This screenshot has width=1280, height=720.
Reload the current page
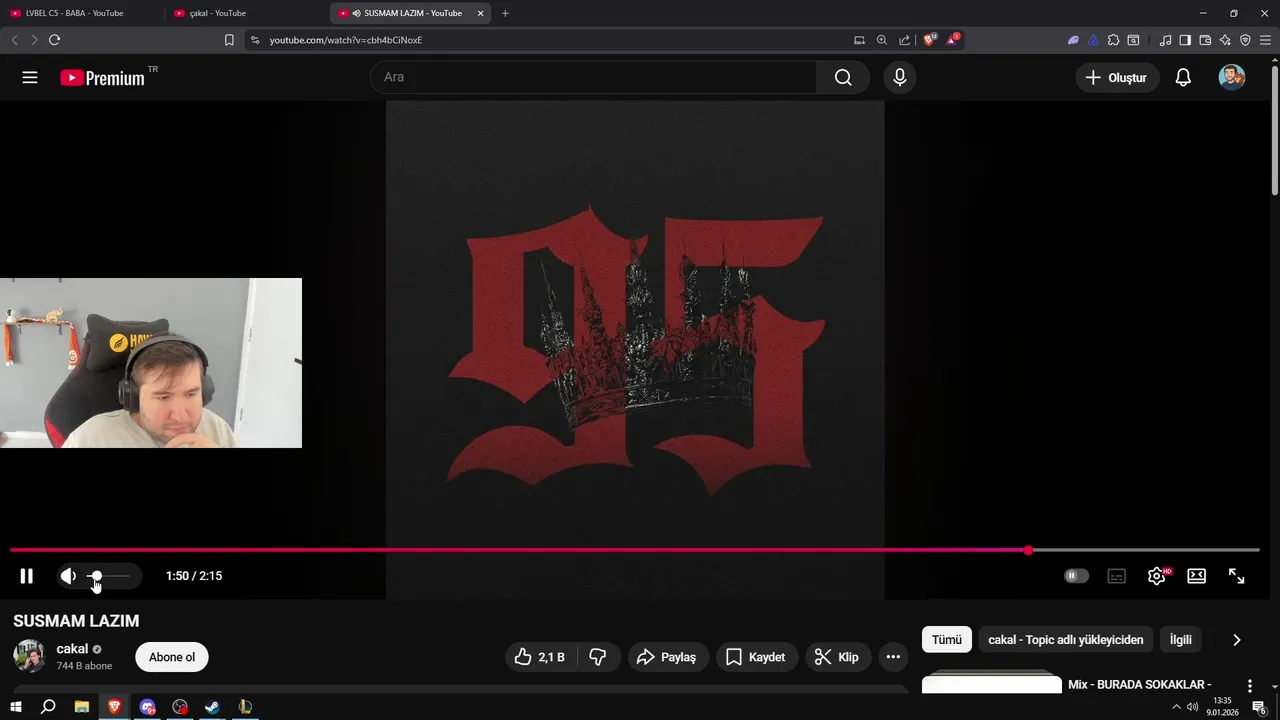(54, 40)
